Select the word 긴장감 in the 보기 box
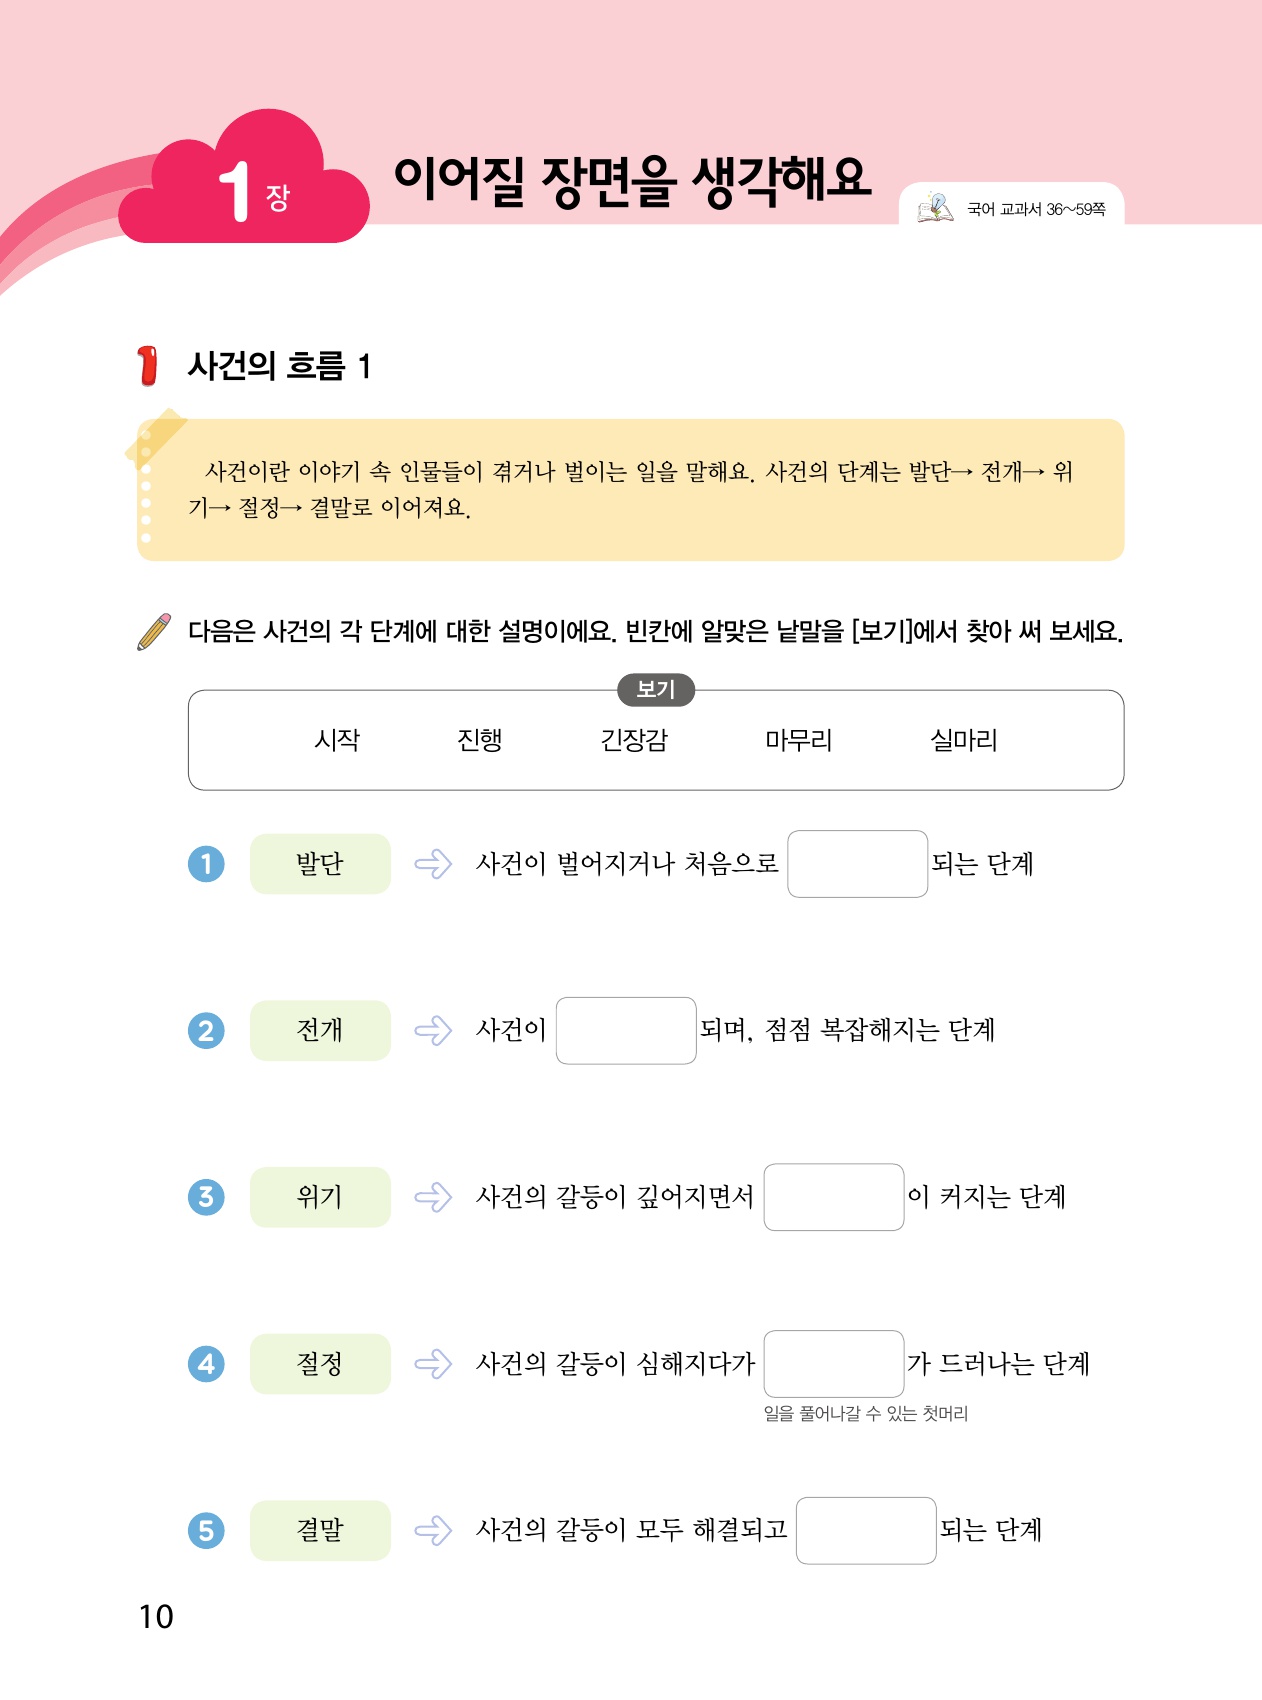The height and width of the screenshot is (1700, 1262). tap(634, 740)
